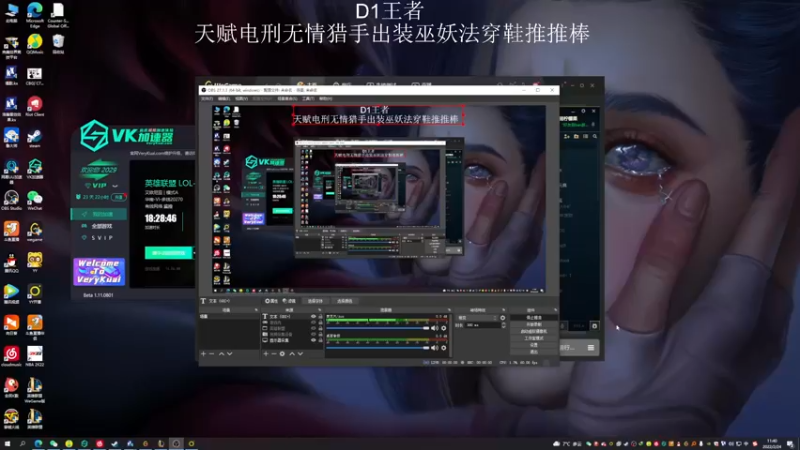
Task: Move scene down in scenes list
Action: click(230, 354)
